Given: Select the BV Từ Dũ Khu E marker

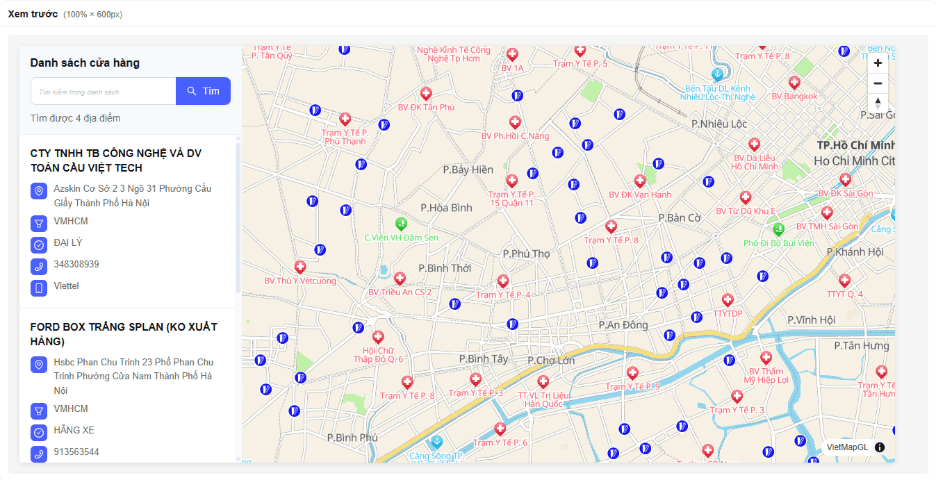Looking at the screenshot, I should coord(745,198).
